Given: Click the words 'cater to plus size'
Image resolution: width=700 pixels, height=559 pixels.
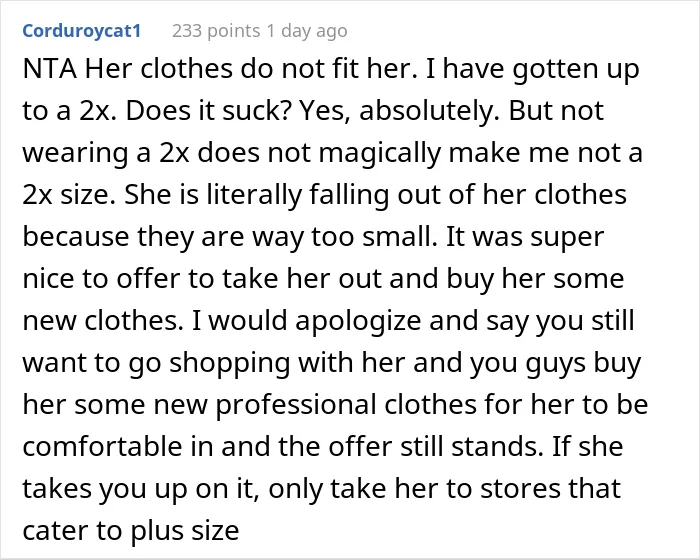Looking at the screenshot, I should 131,530.
